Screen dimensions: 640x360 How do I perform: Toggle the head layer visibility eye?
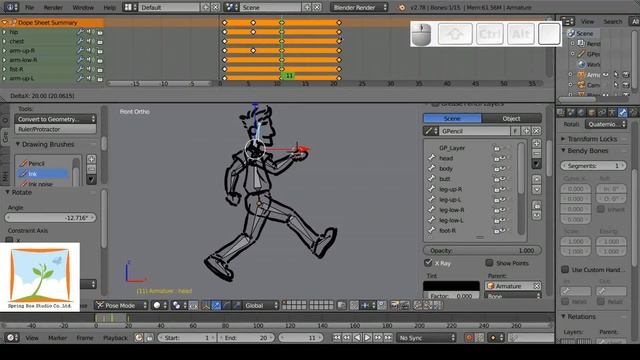tap(504, 158)
